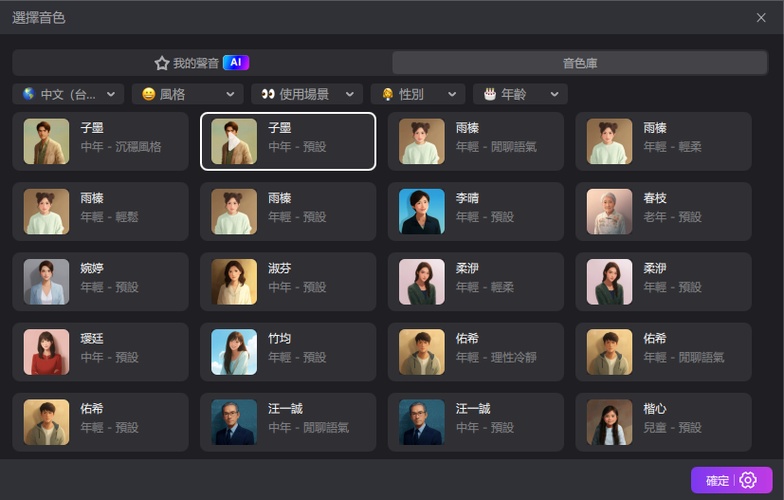Choose 雨榛 年輕 - 輕柔 voice avatar
Viewport: 784px width, 500px height.
coord(610,142)
